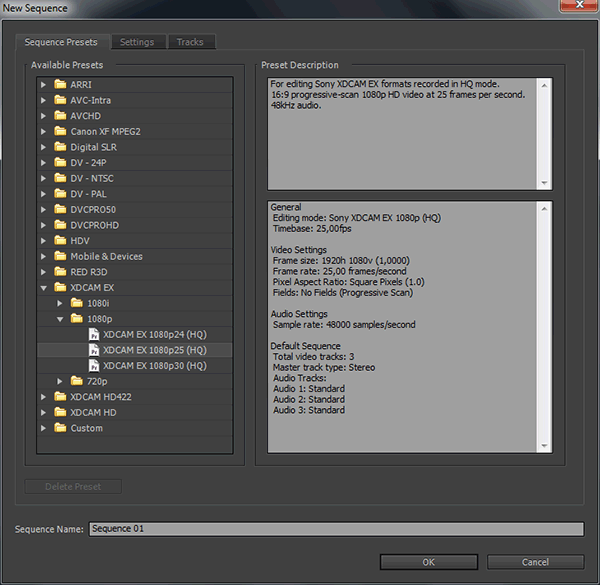This screenshot has width=600, height=585.
Task: Click the RED R3D folder icon
Action: tap(60, 272)
